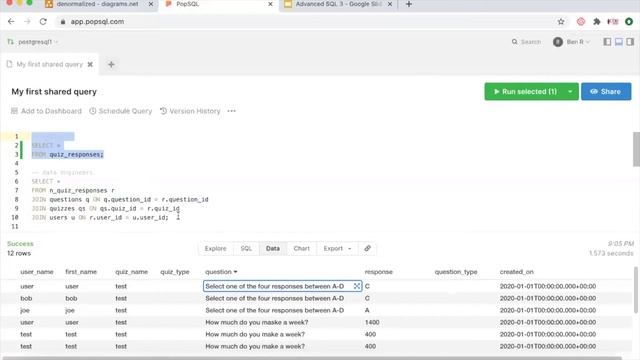
Task: Click query title My first shared query
Action: tap(54, 91)
